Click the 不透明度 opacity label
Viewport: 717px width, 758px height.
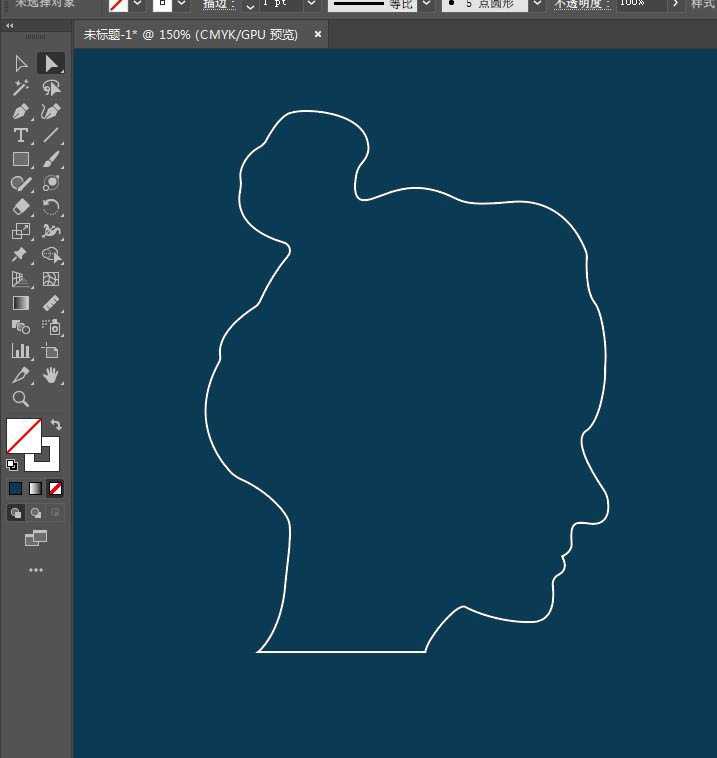click(580, 5)
